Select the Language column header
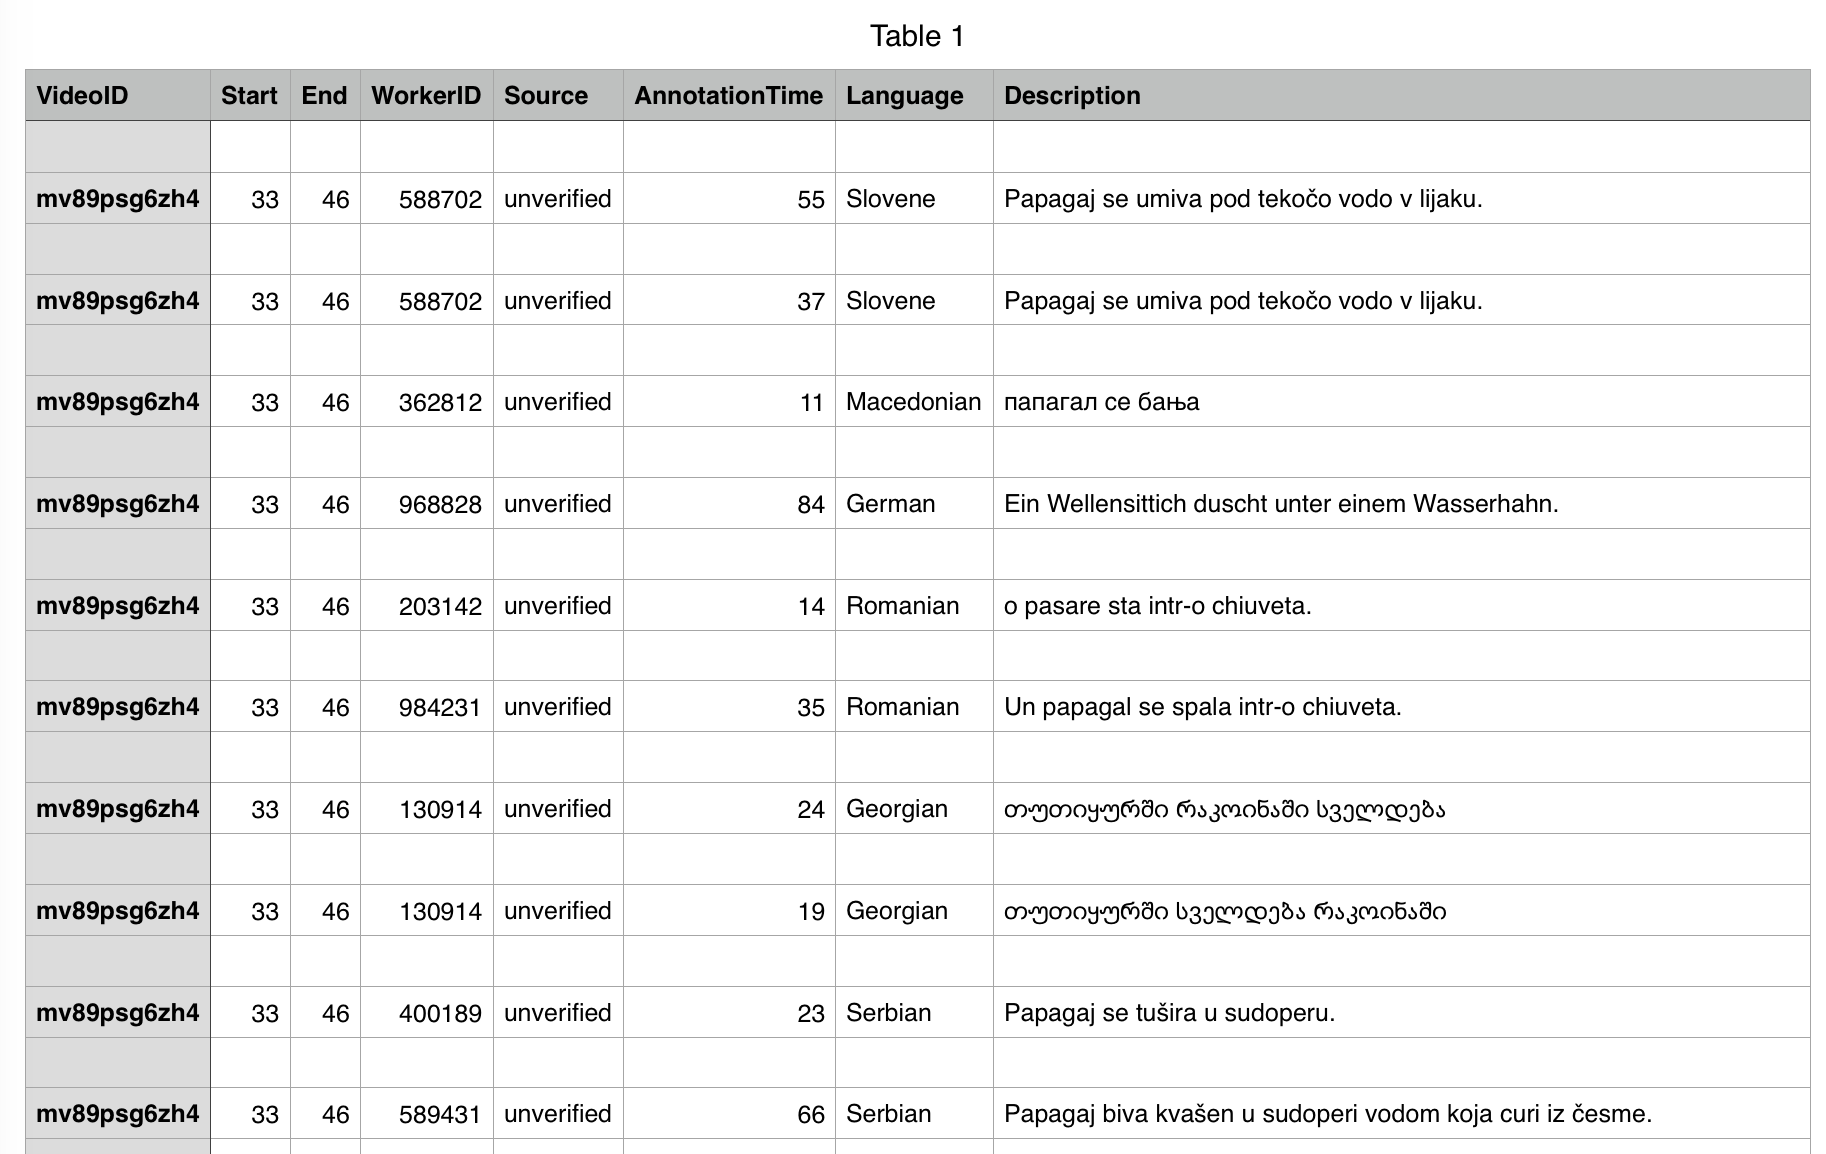Image resolution: width=1826 pixels, height=1154 pixels. pos(914,95)
